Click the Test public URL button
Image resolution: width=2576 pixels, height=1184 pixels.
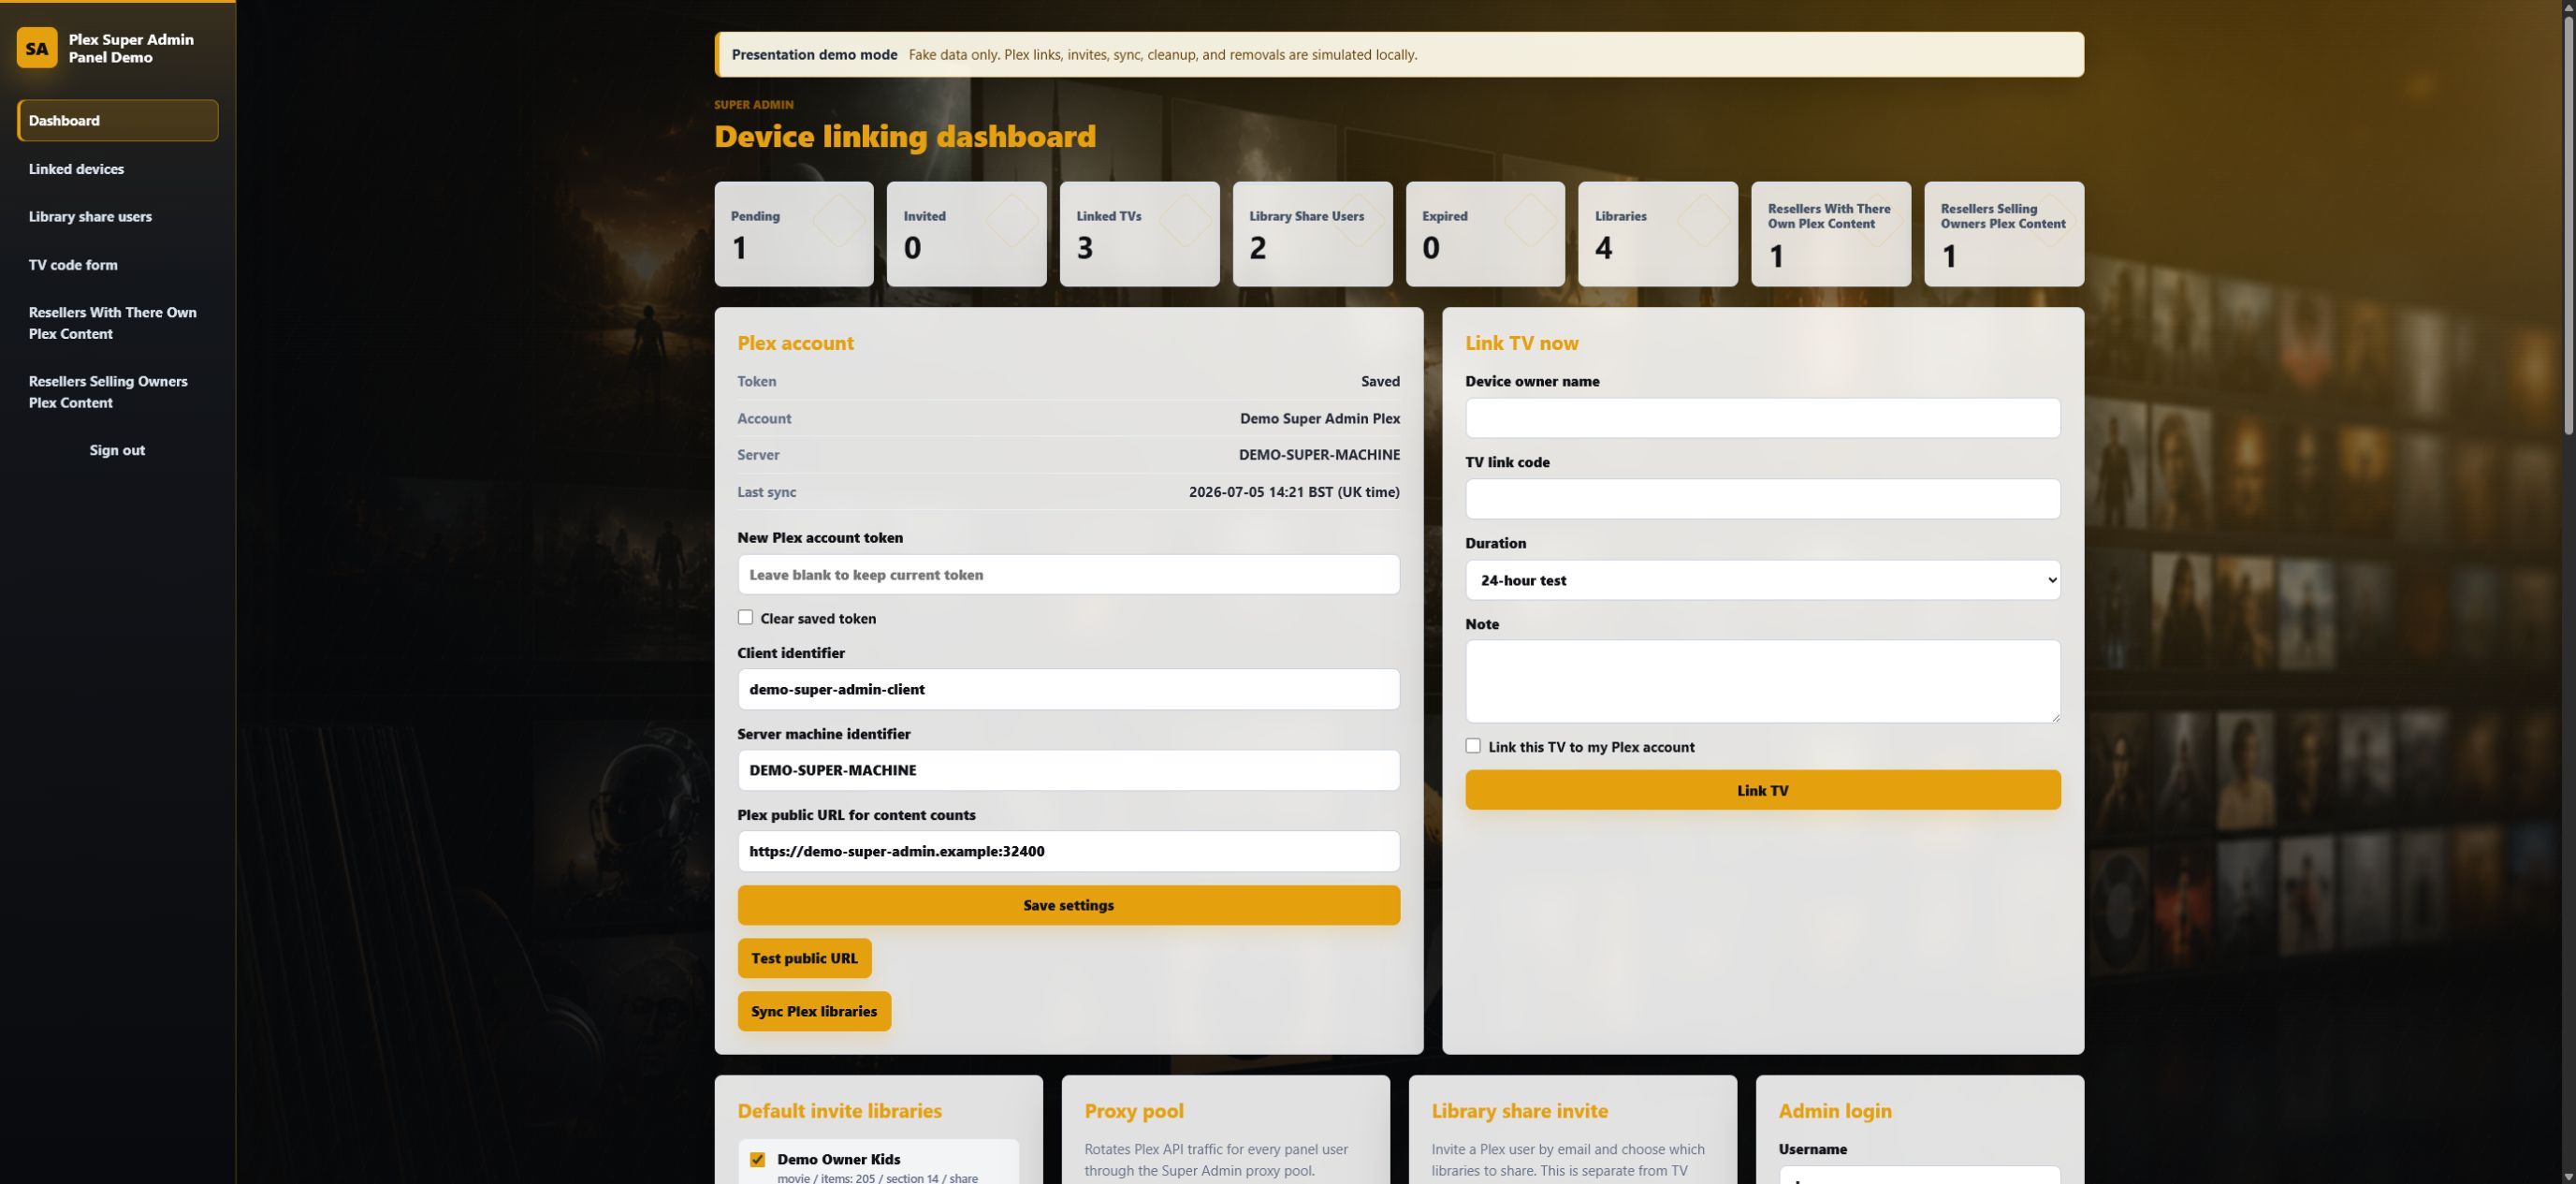804,958
